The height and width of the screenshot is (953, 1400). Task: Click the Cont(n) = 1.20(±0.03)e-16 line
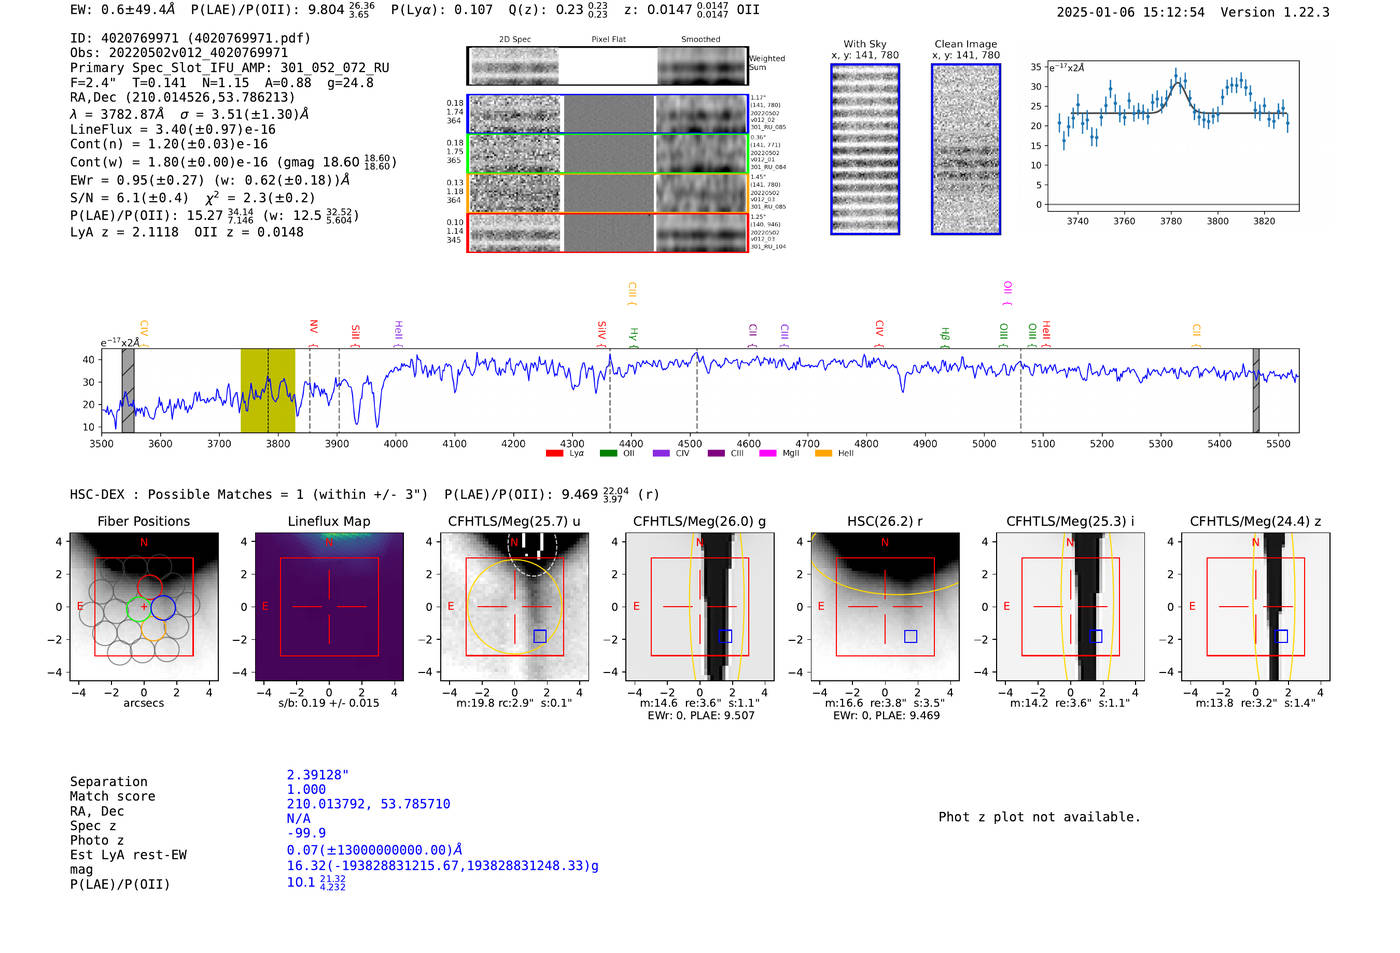click(169, 144)
